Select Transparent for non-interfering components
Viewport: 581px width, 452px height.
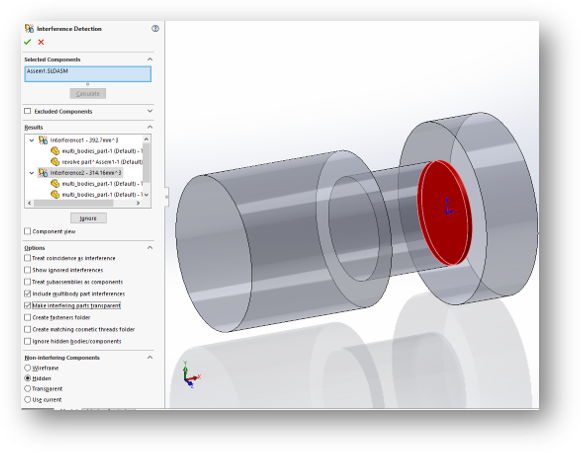(27, 389)
